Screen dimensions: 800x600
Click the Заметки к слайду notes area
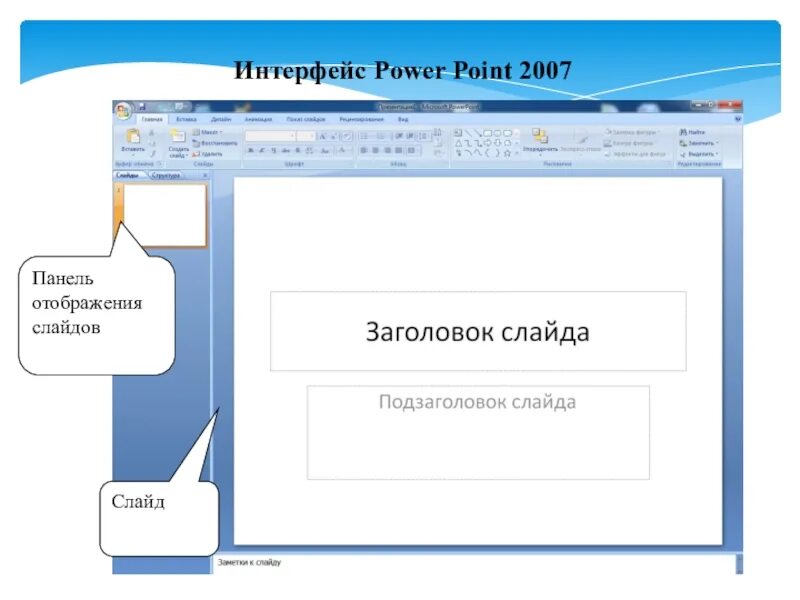pos(473,562)
